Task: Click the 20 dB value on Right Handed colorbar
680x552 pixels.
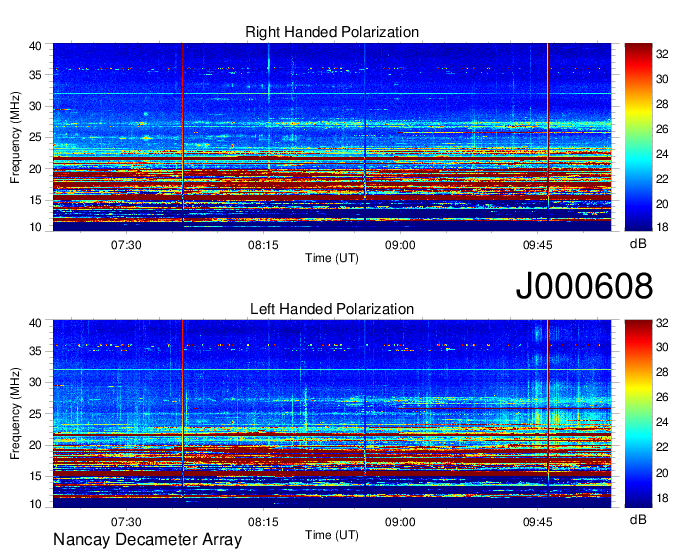Action: coord(662,204)
